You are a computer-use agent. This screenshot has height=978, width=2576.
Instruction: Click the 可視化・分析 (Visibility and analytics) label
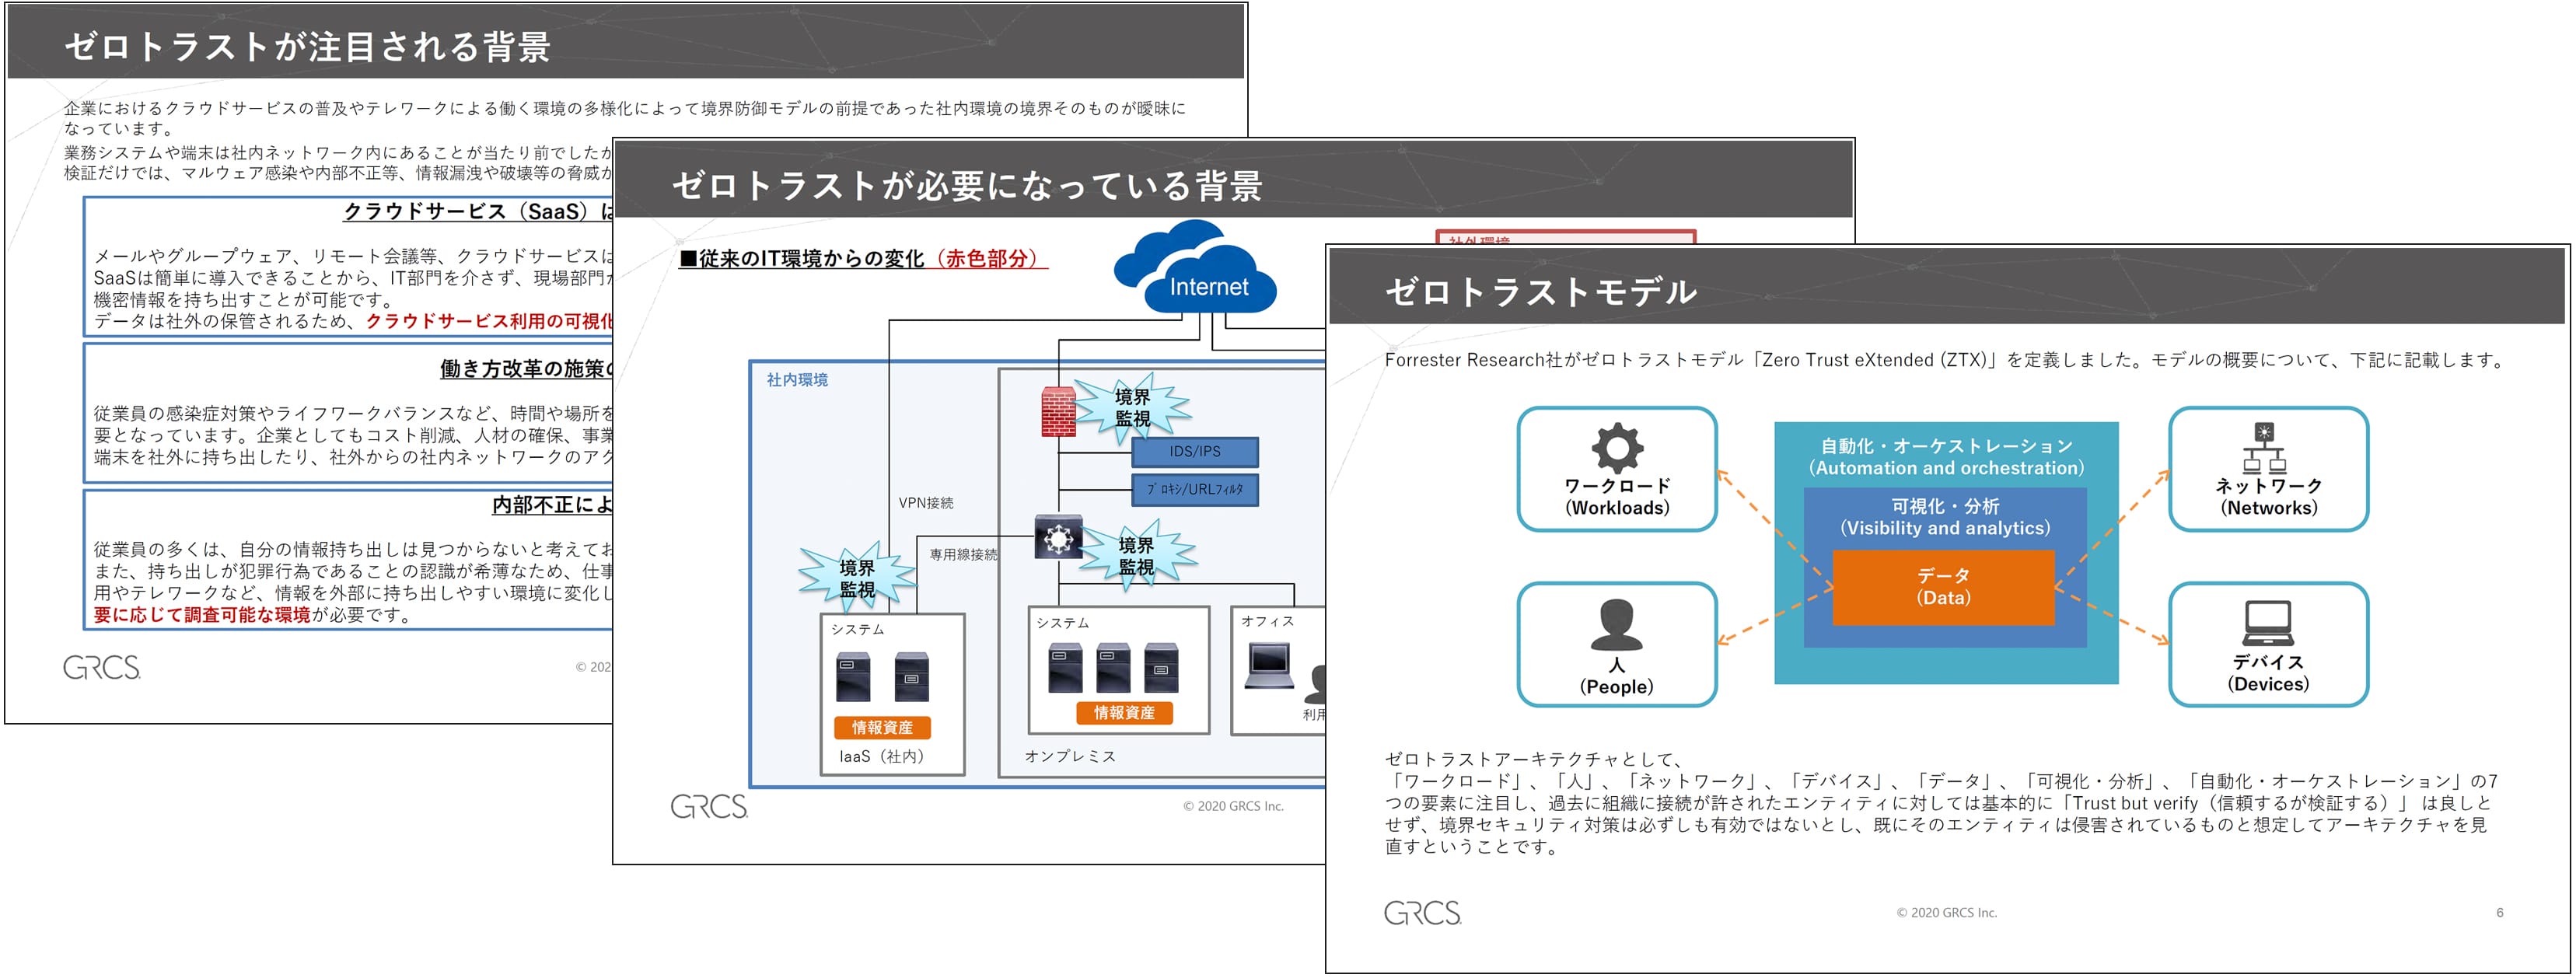[1945, 517]
